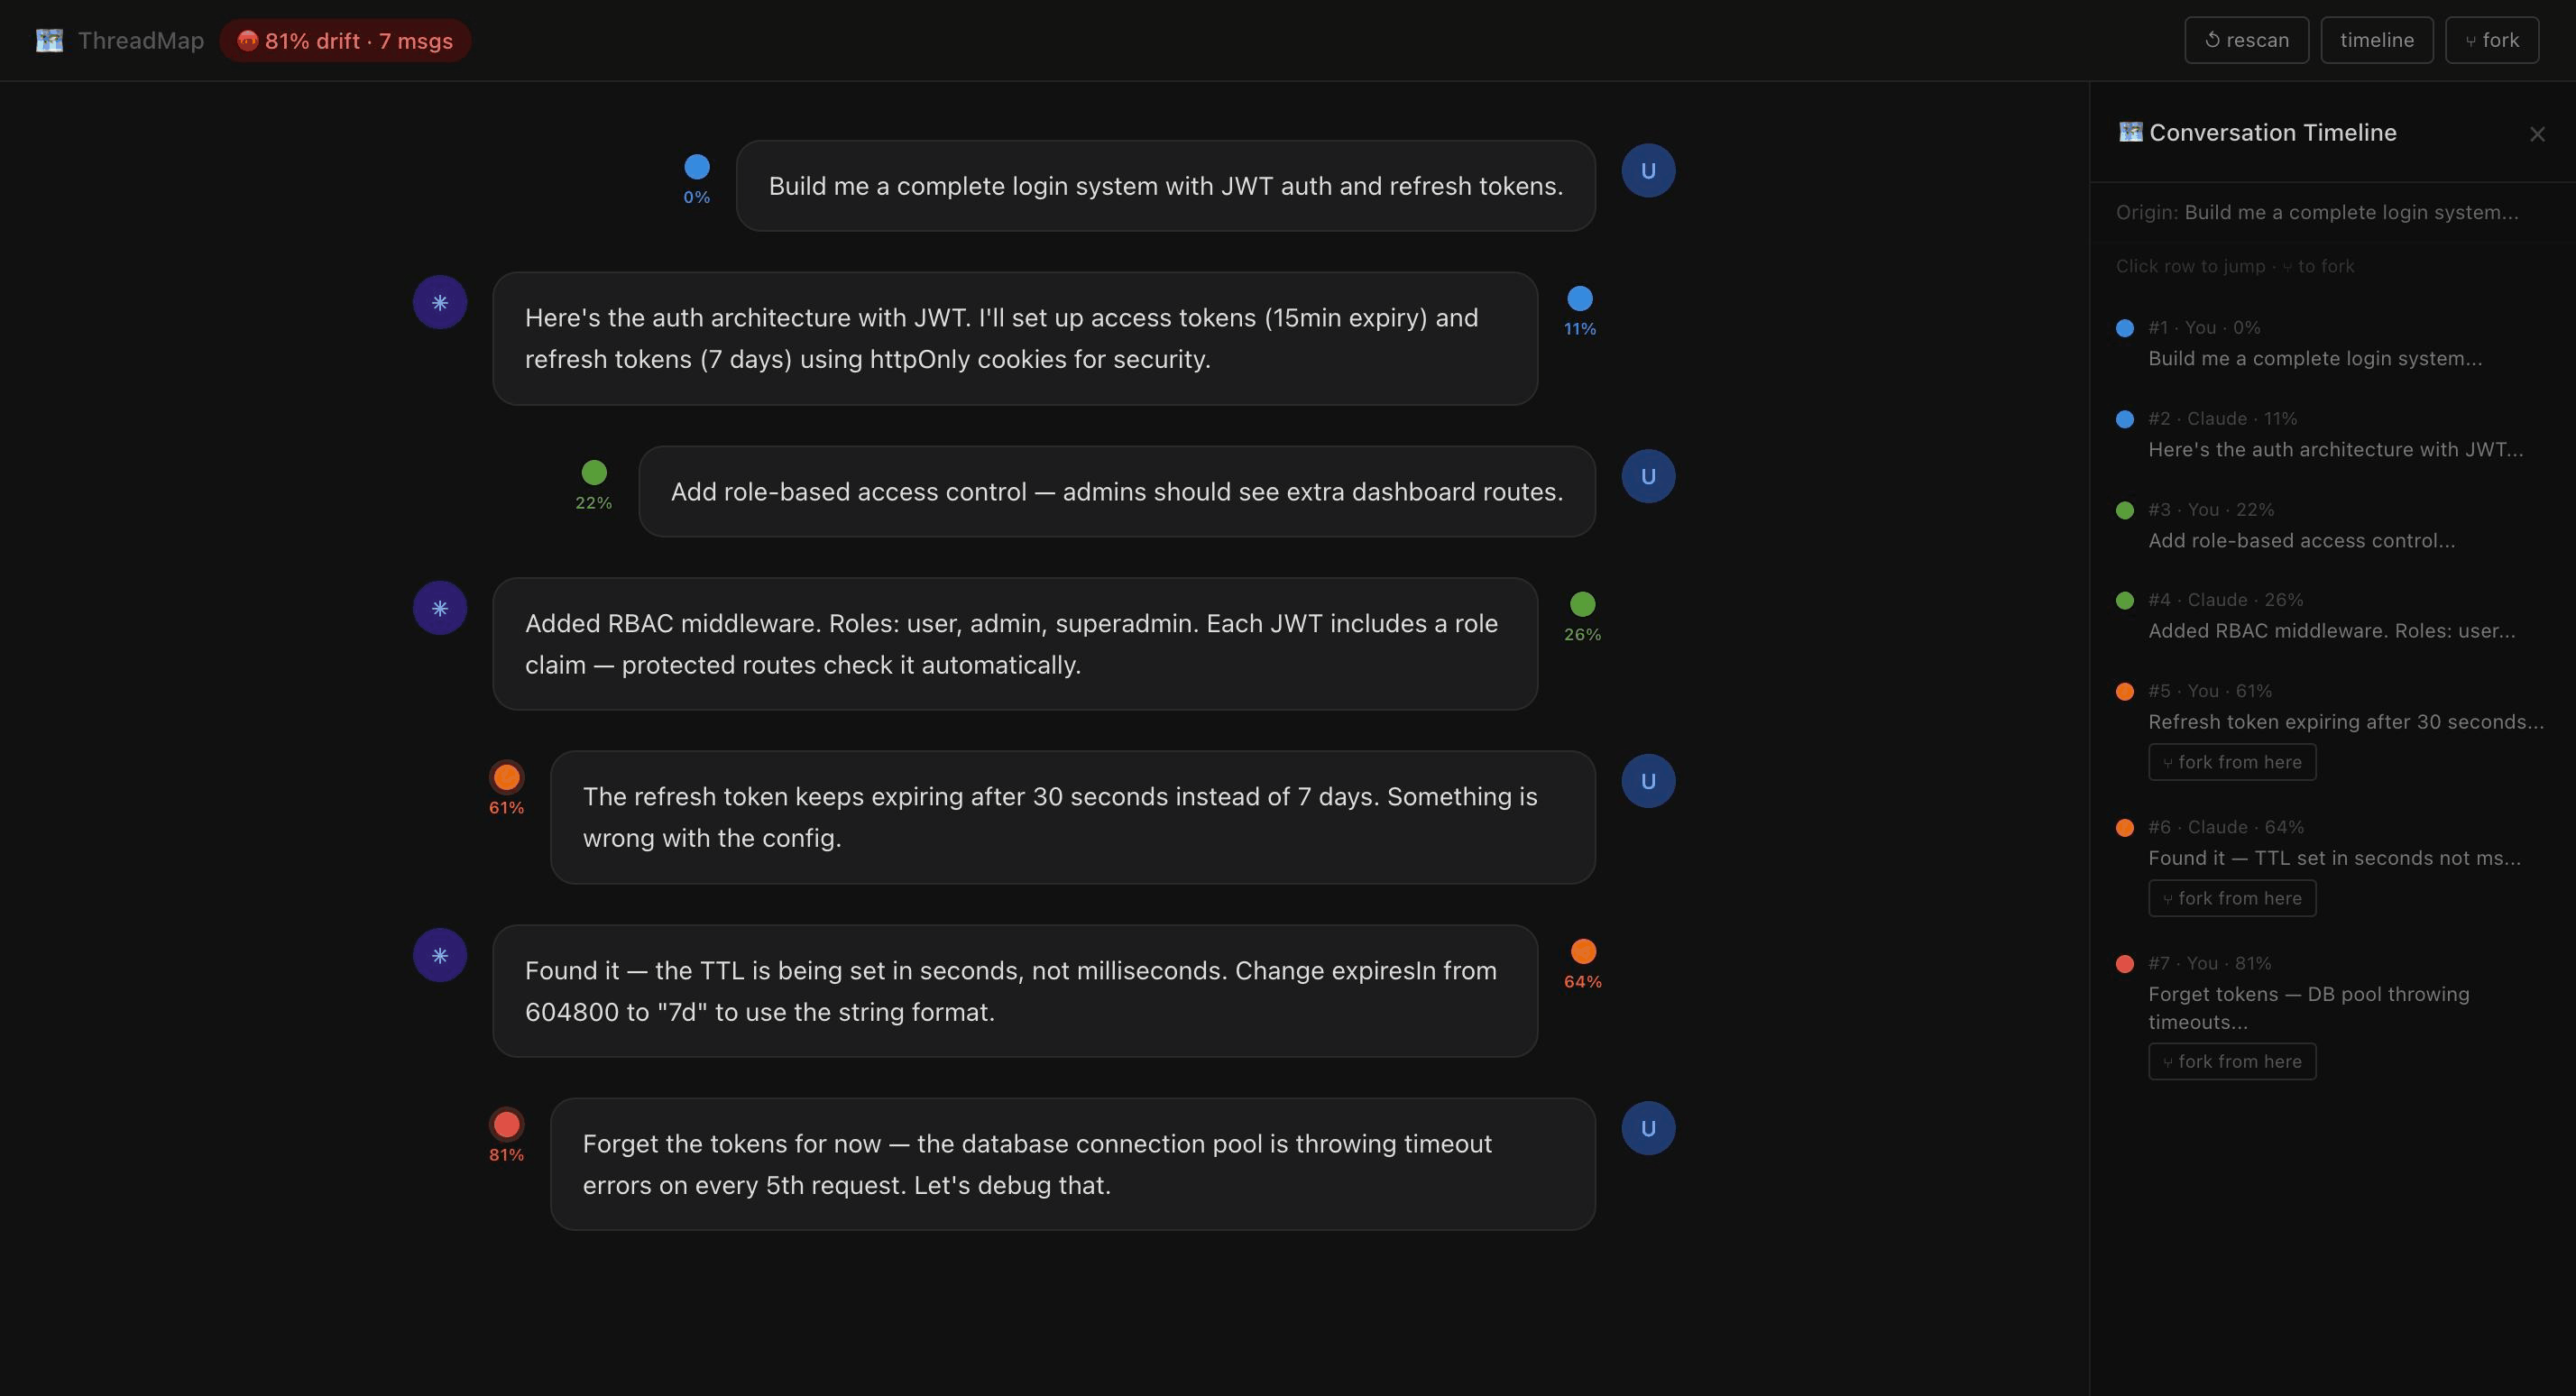Click the user avatar beside the origin message

click(1648, 170)
